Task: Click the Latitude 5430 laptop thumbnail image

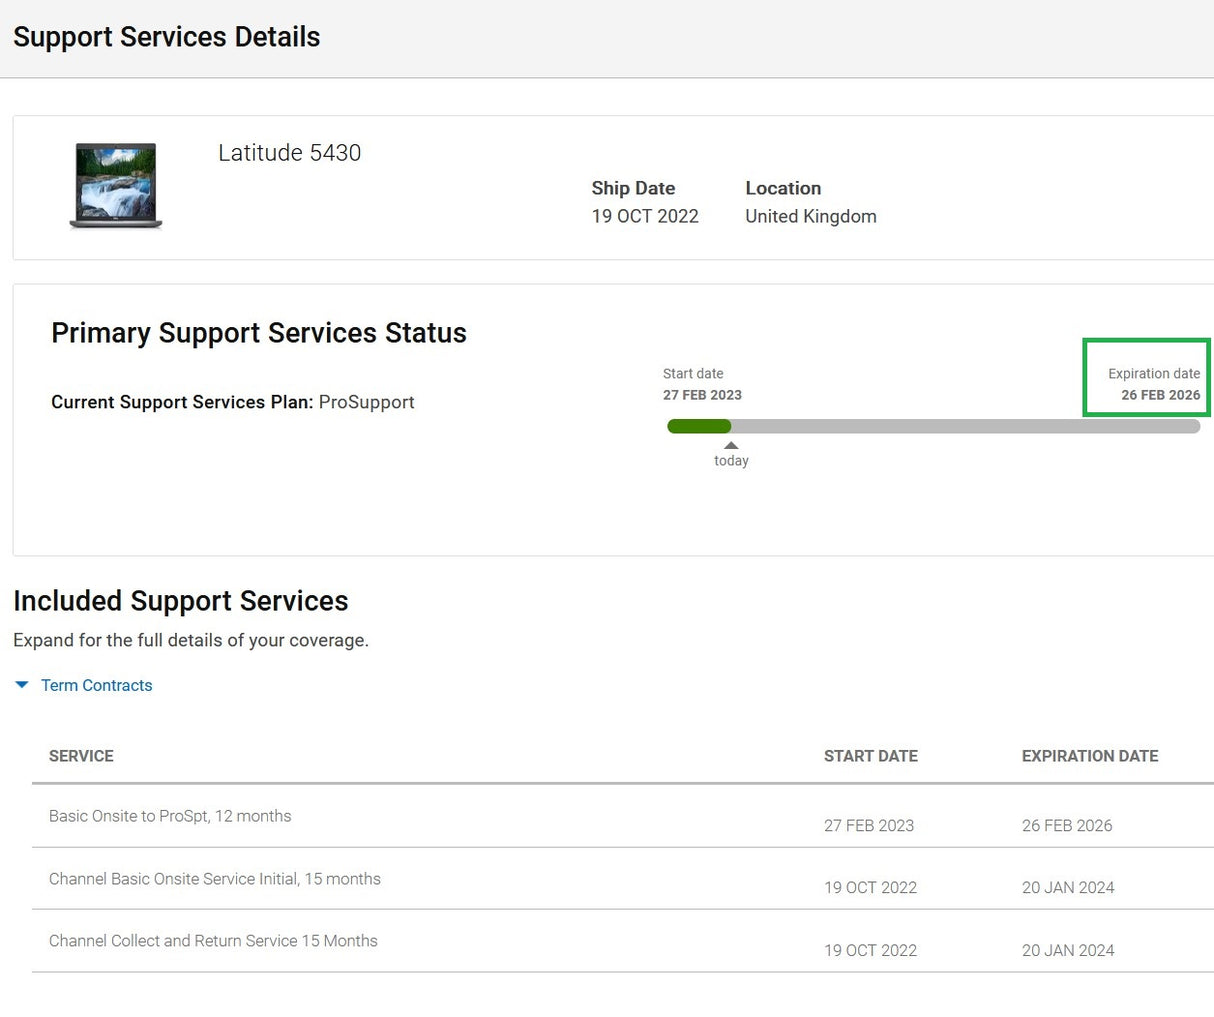Action: 116,186
